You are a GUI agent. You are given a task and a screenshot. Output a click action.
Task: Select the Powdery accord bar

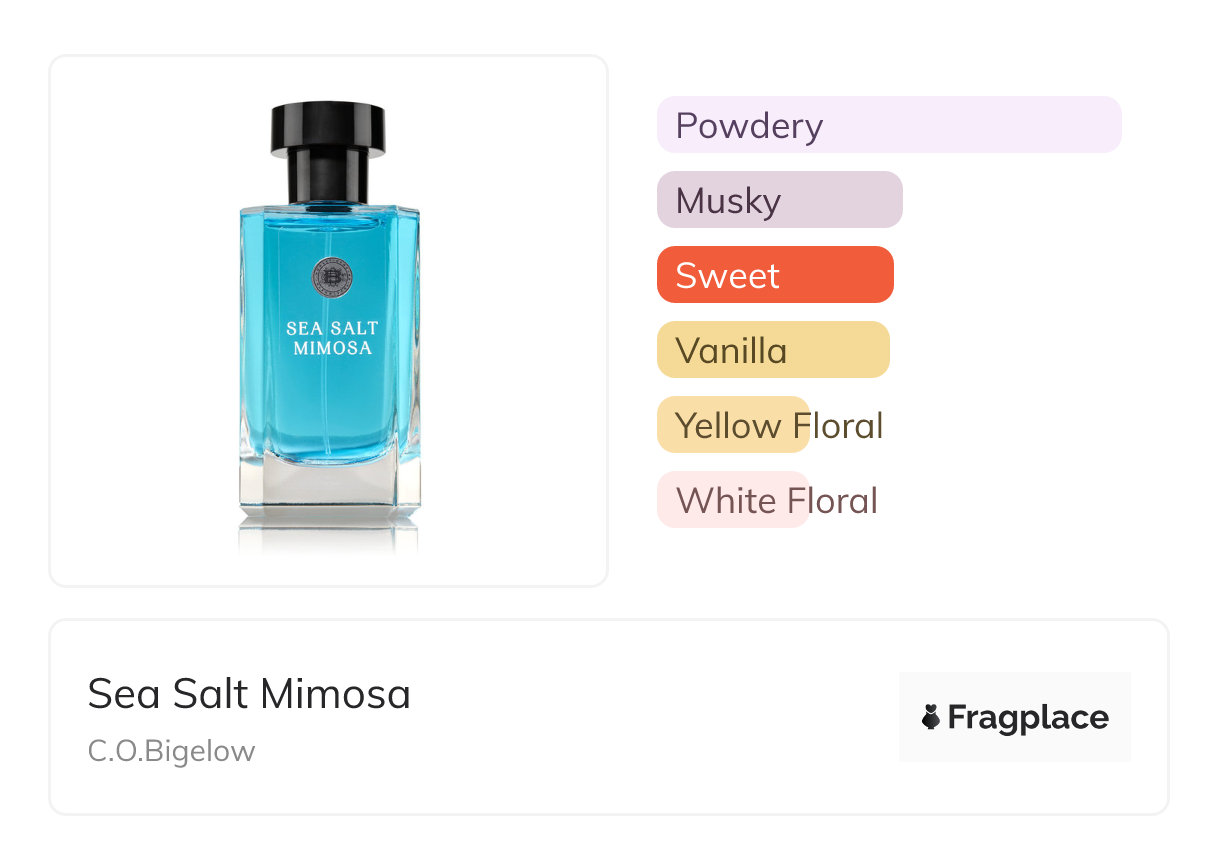(888, 125)
